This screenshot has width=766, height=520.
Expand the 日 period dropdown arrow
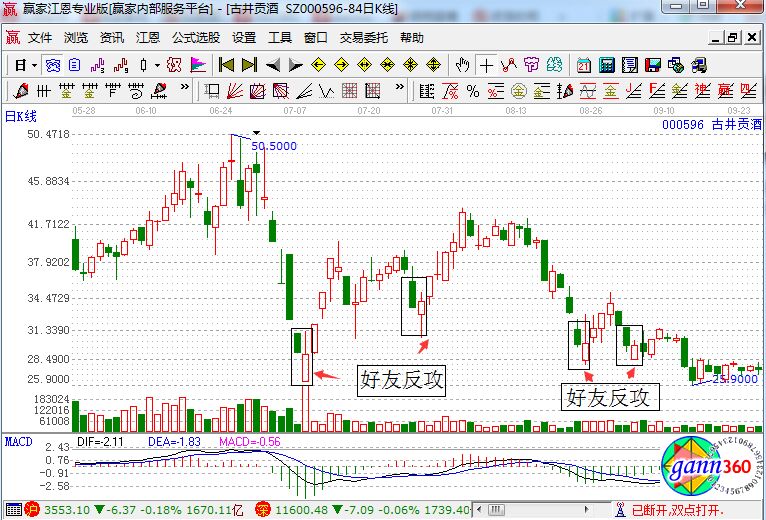coord(34,65)
